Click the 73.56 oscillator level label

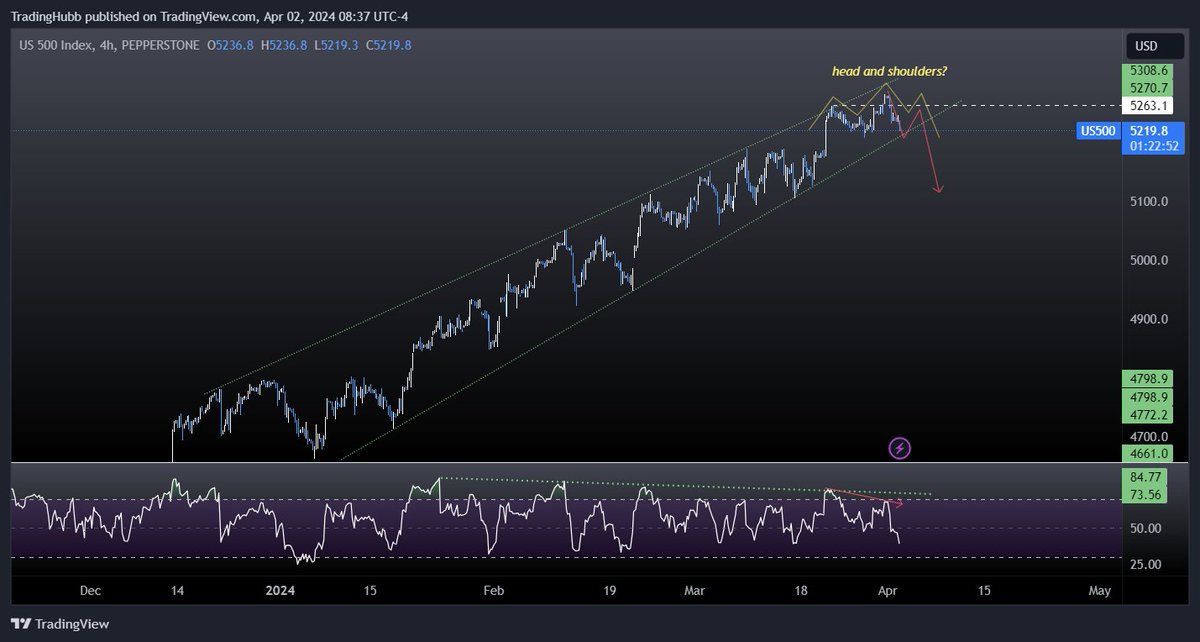click(x=1146, y=493)
